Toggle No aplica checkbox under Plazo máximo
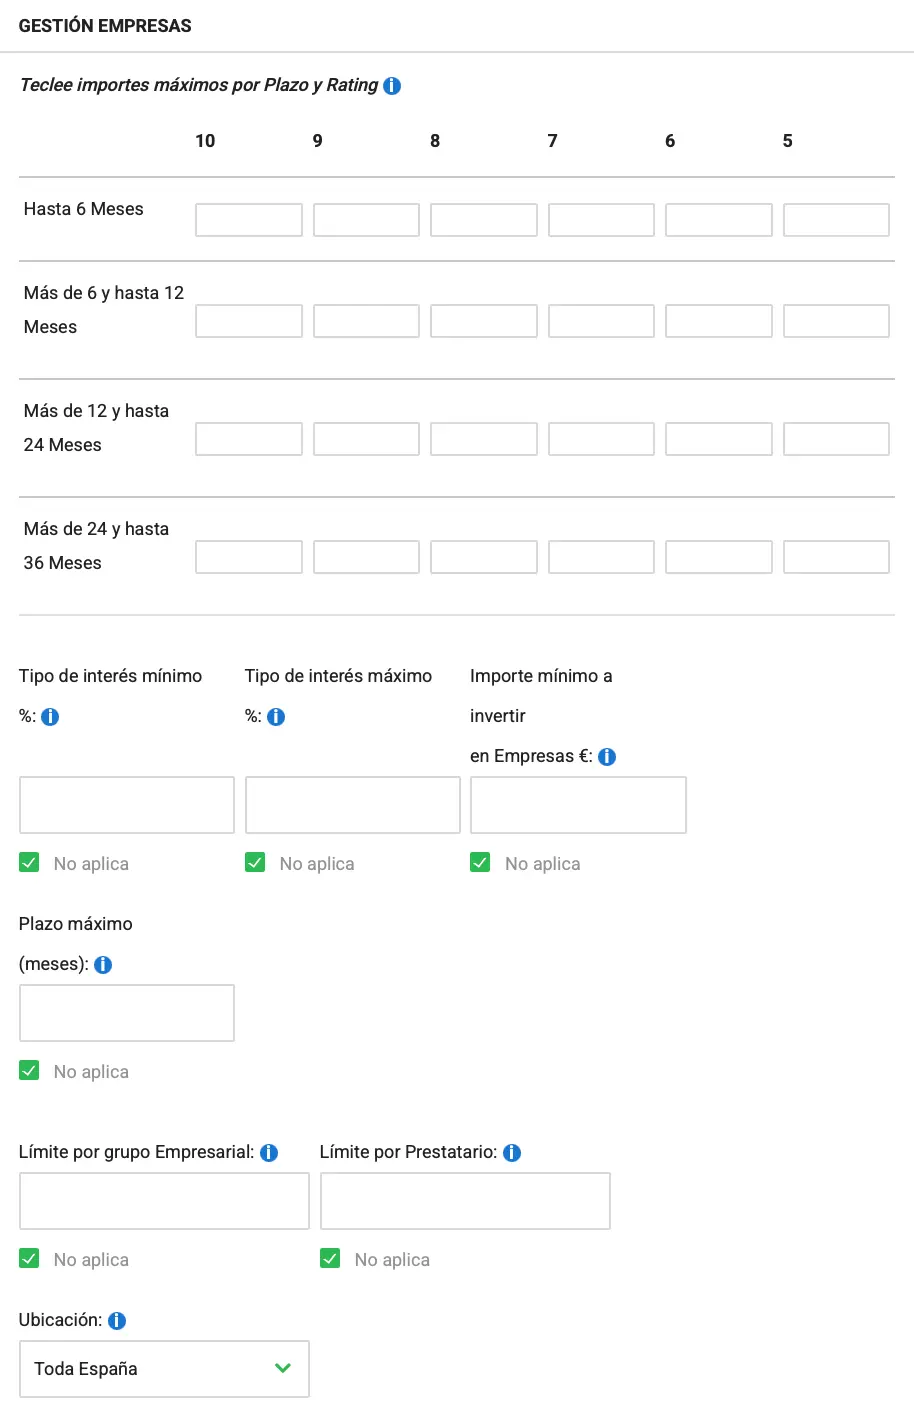Image resolution: width=914 pixels, height=1418 pixels. 29,1071
